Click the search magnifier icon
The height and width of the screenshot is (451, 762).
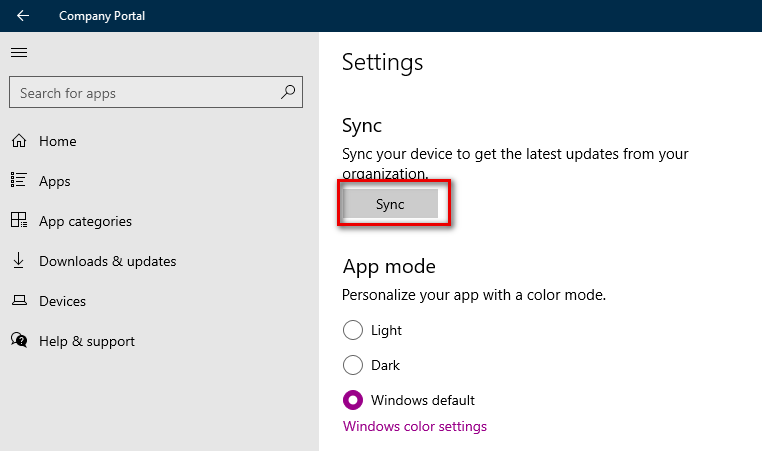(288, 93)
